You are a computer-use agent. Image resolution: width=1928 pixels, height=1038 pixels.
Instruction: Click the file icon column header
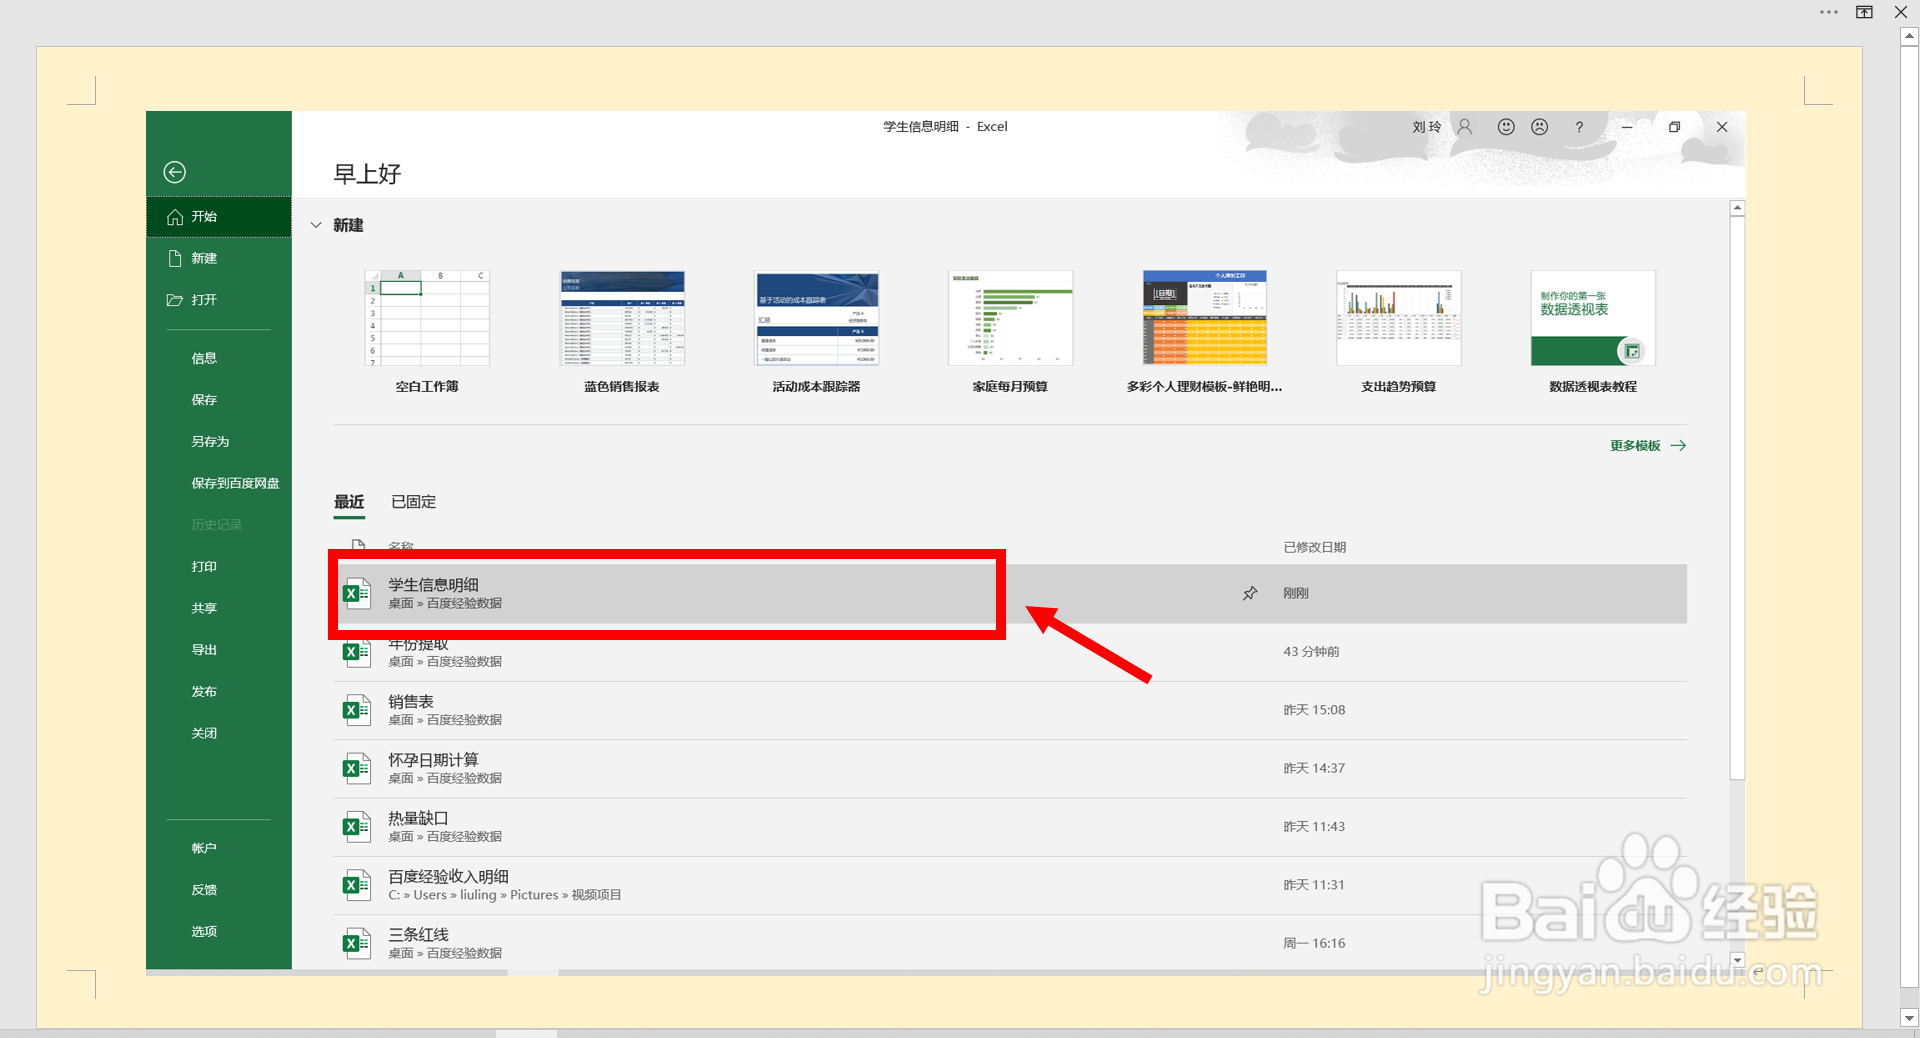pyautogui.click(x=358, y=545)
